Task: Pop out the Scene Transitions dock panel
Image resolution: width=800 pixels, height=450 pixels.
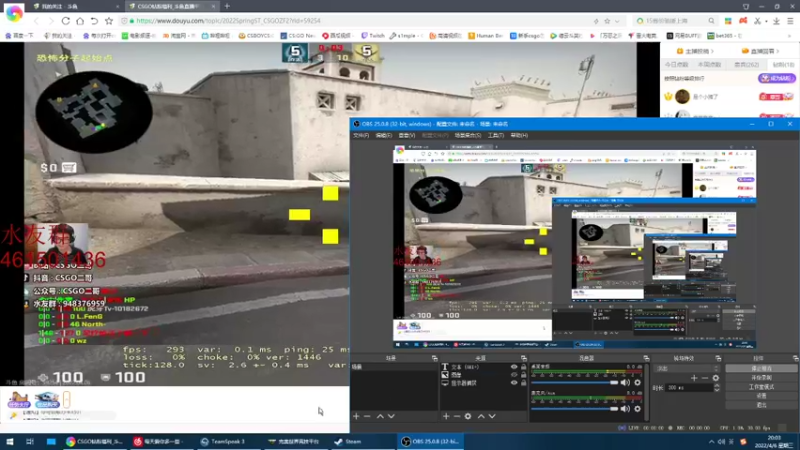Action: tap(718, 358)
